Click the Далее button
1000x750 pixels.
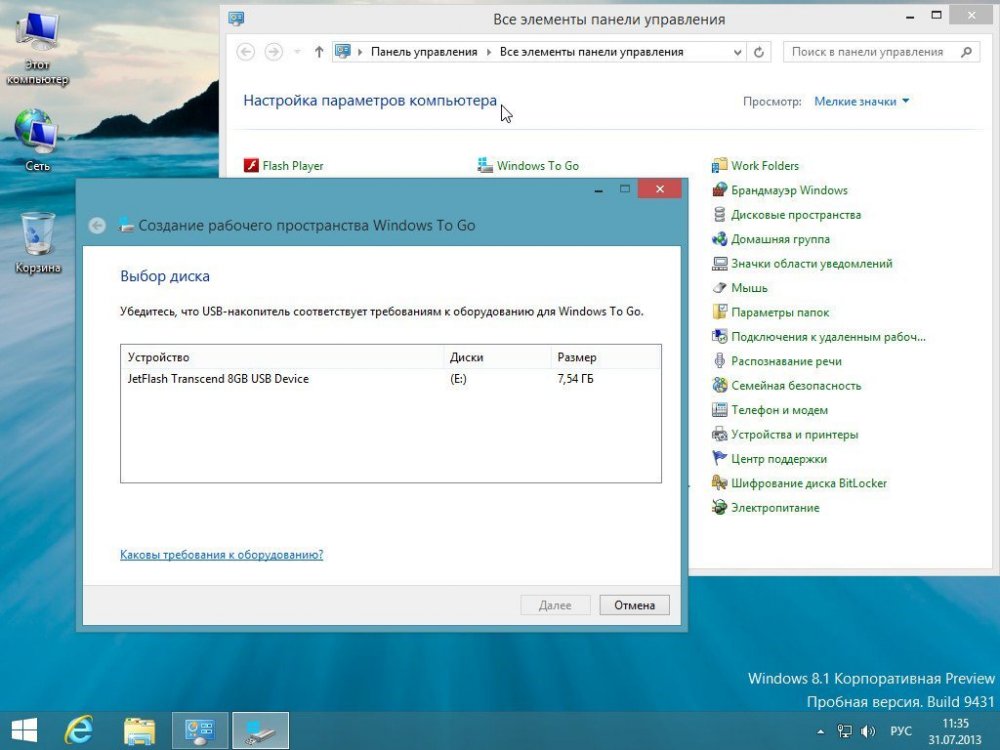pyautogui.click(x=555, y=605)
